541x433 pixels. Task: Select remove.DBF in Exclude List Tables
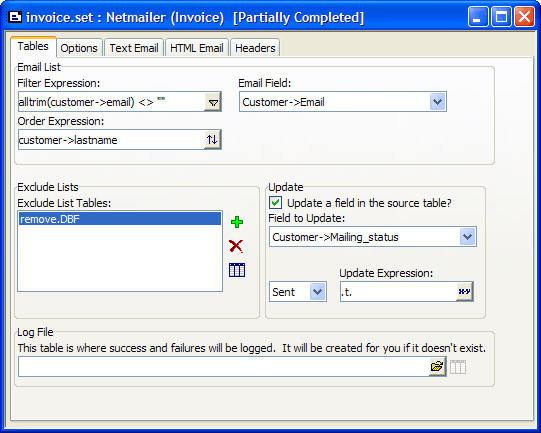120,219
